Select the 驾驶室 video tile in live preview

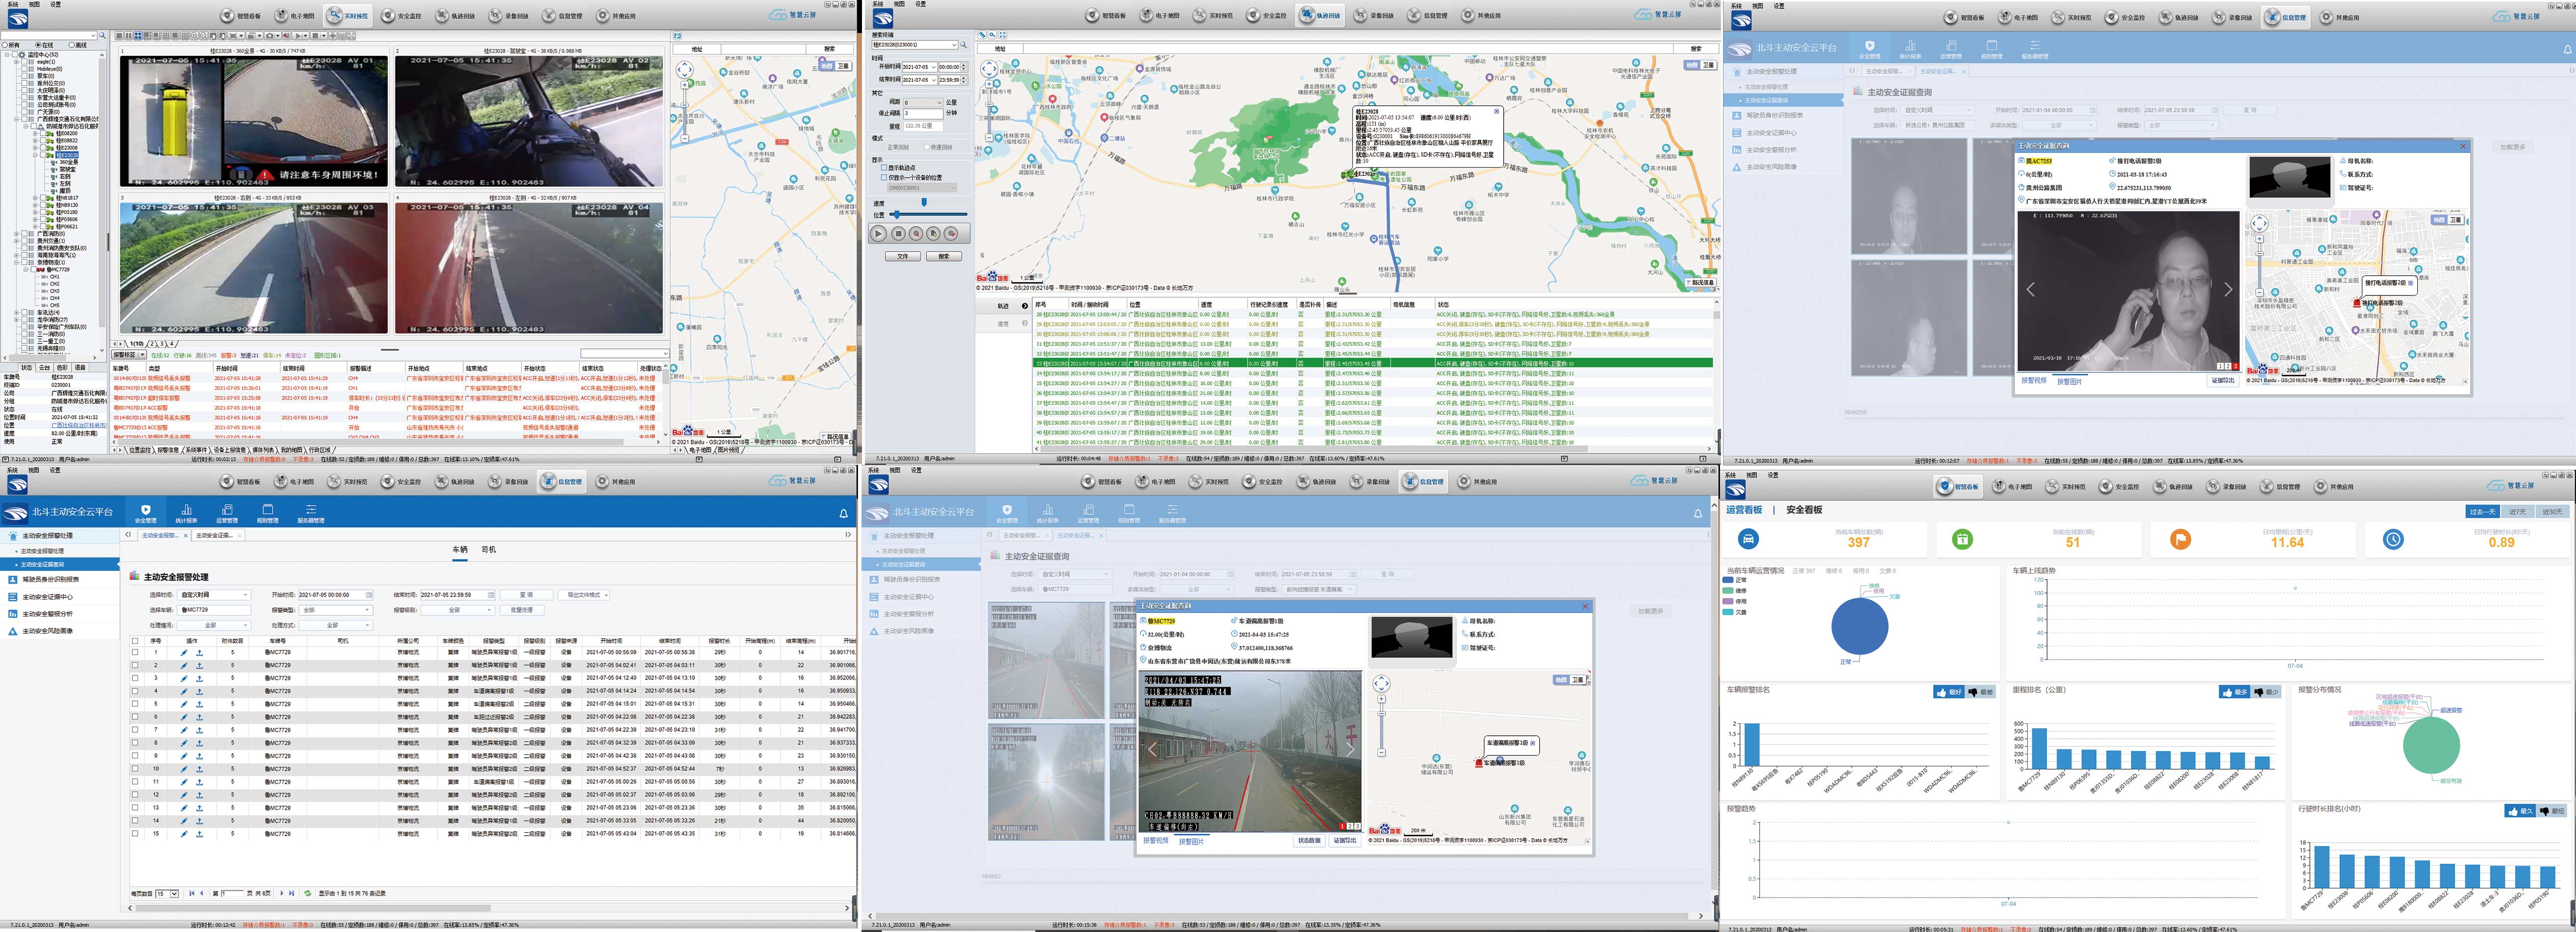[x=529, y=121]
